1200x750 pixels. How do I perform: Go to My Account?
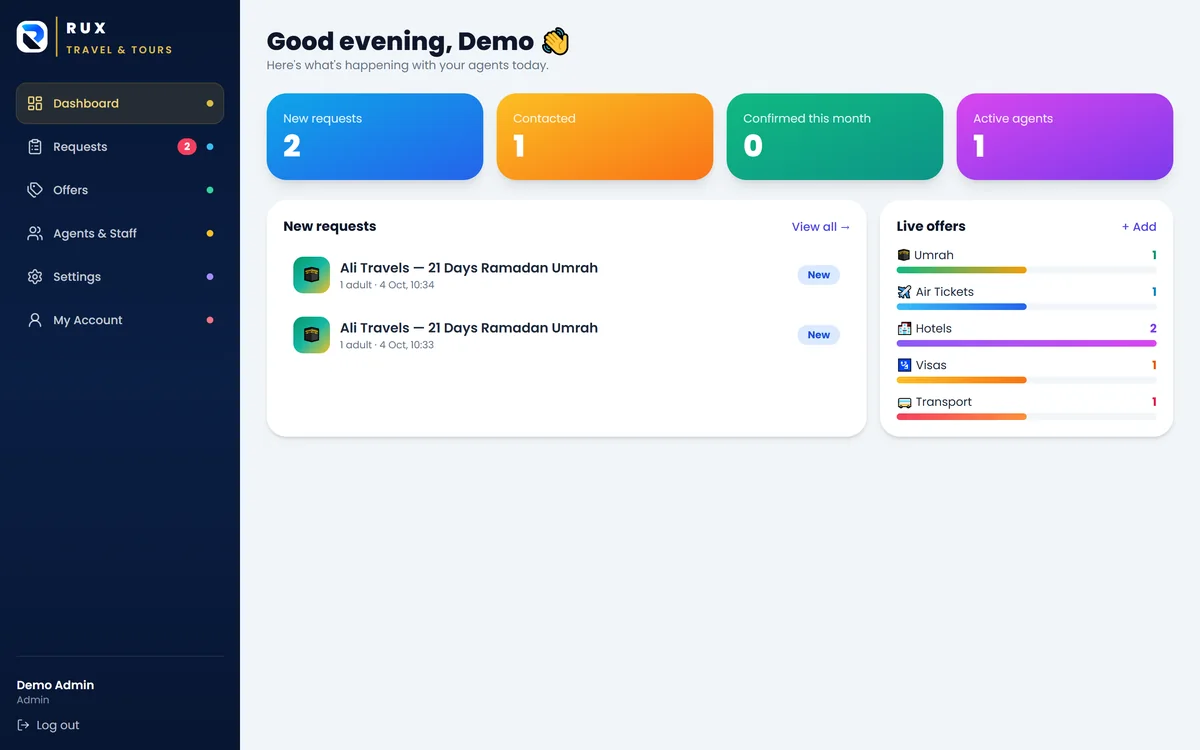coord(120,320)
